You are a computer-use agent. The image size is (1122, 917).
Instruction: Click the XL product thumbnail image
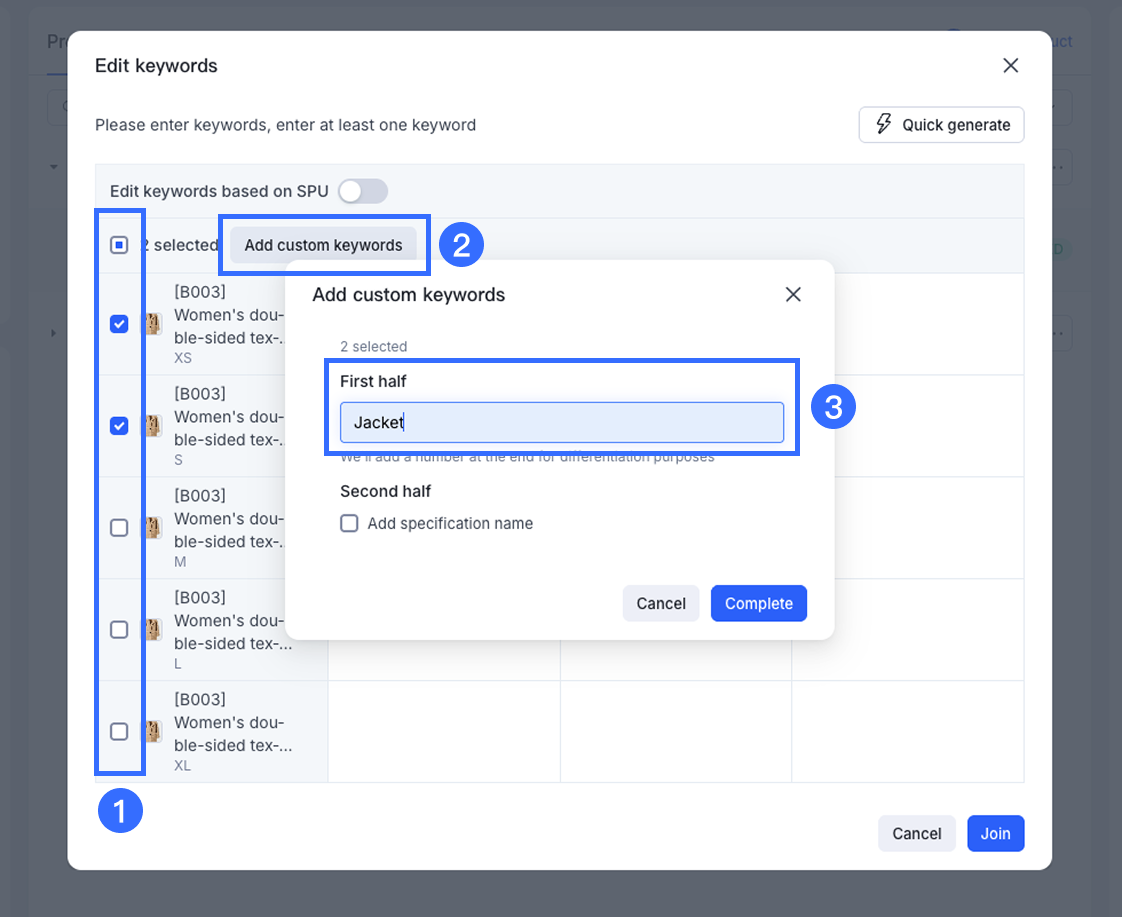153,732
